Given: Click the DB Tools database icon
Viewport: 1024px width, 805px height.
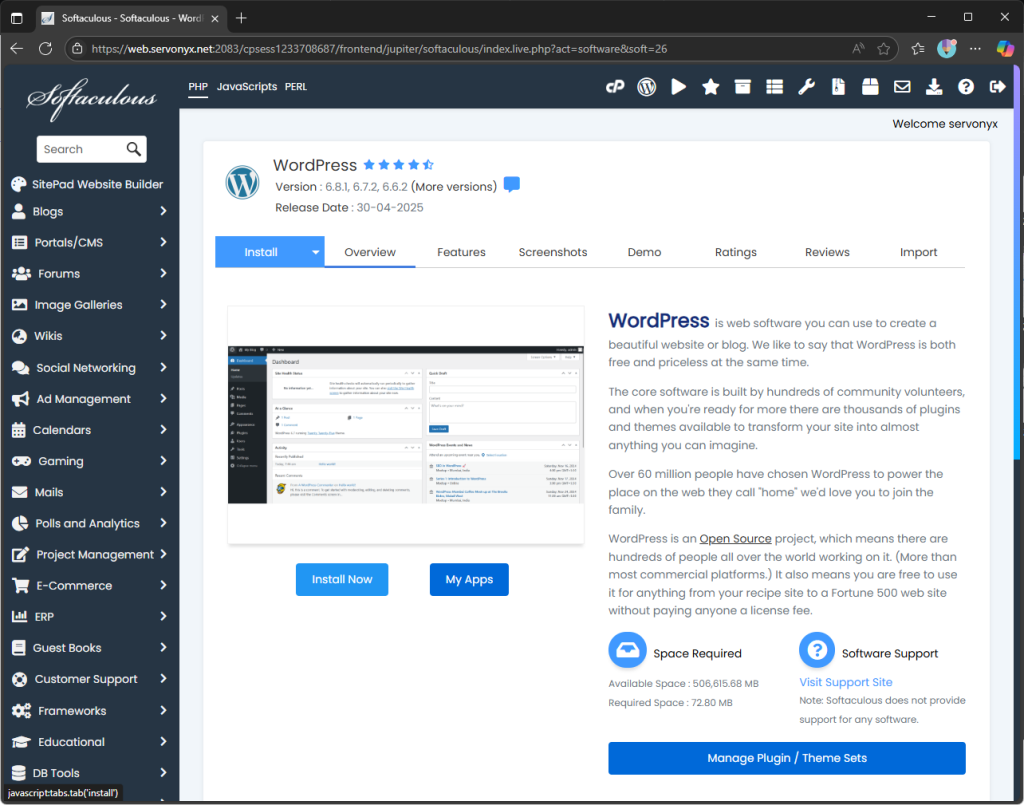Looking at the screenshot, I should [19, 773].
